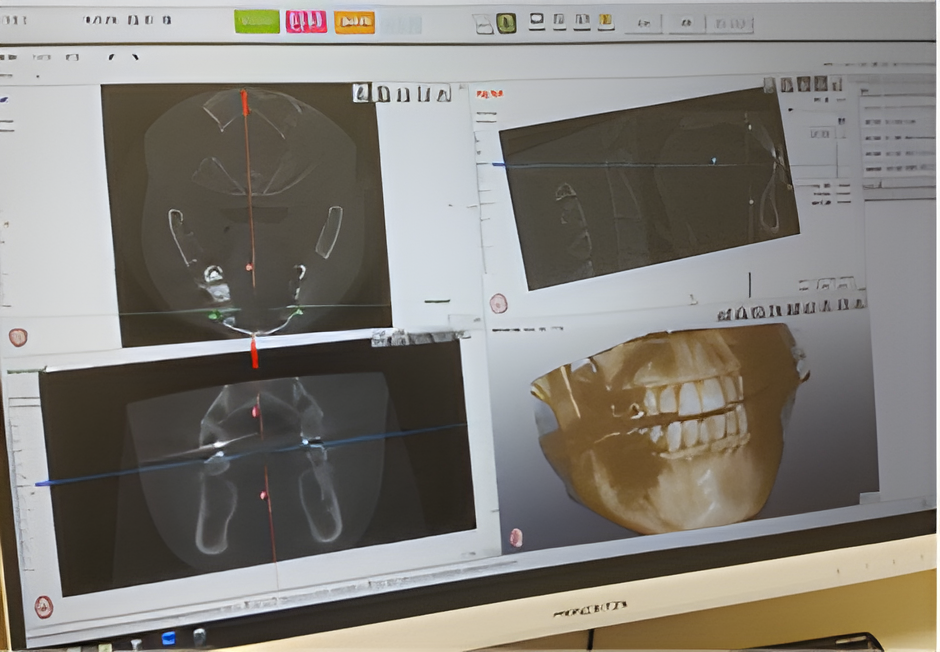Click the round red icon beside the 3D model
This screenshot has height=652, width=940.
click(516, 537)
